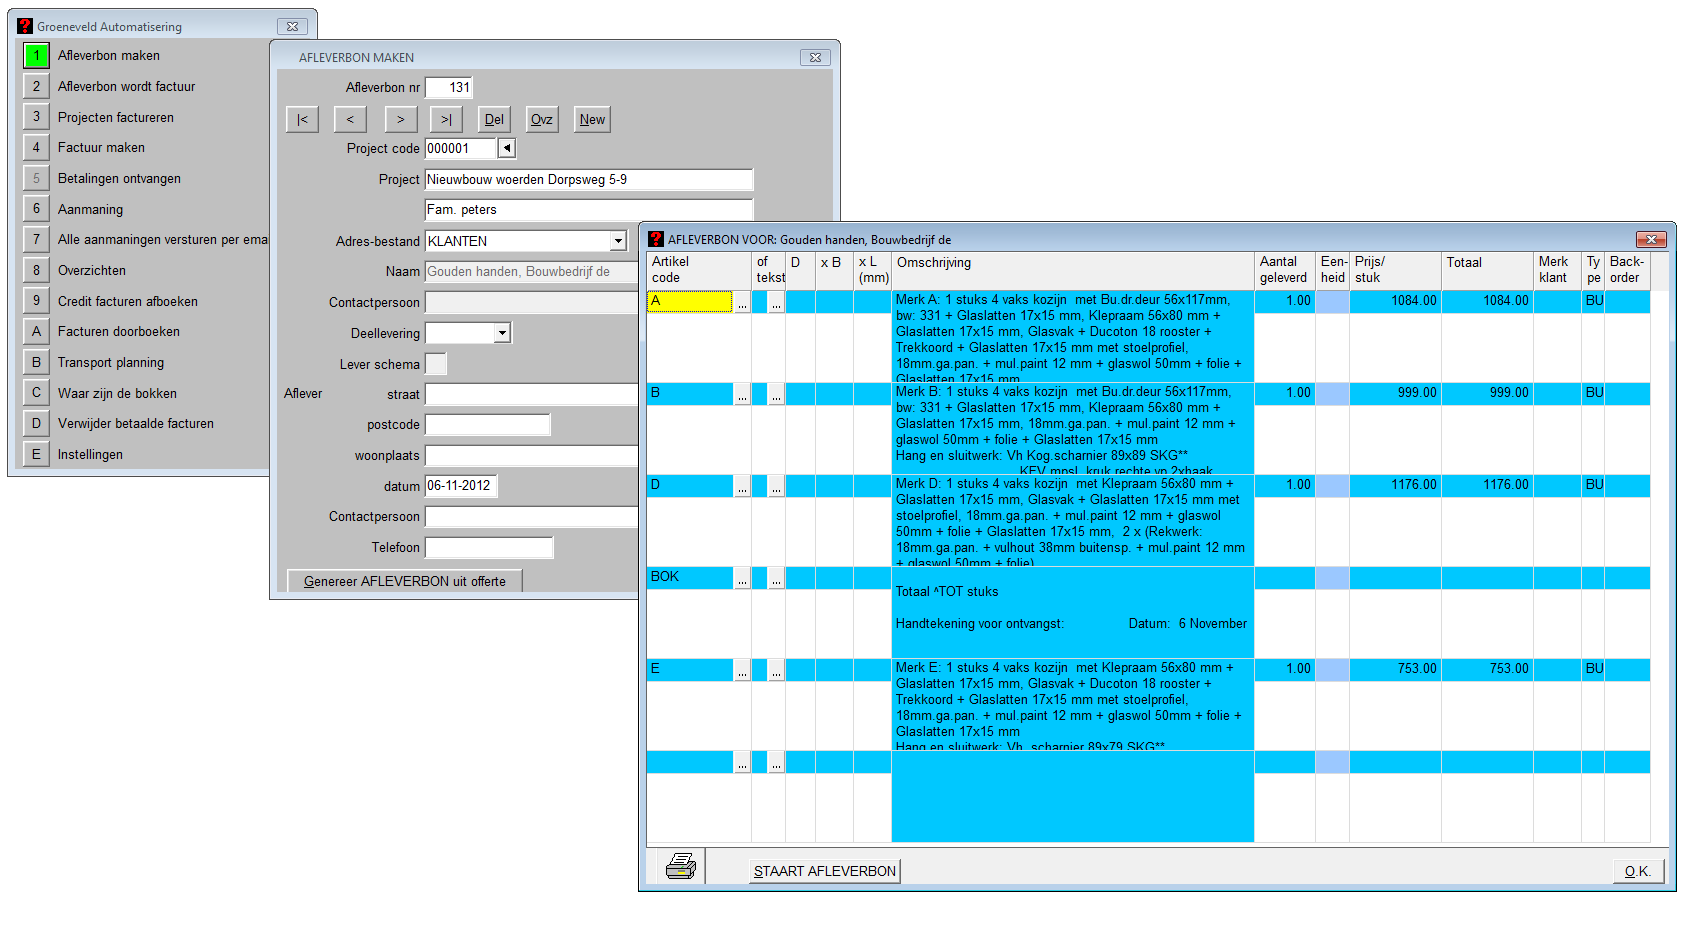1699x926 pixels.
Task: Open the Adres-bestand dropdown
Action: coord(618,241)
